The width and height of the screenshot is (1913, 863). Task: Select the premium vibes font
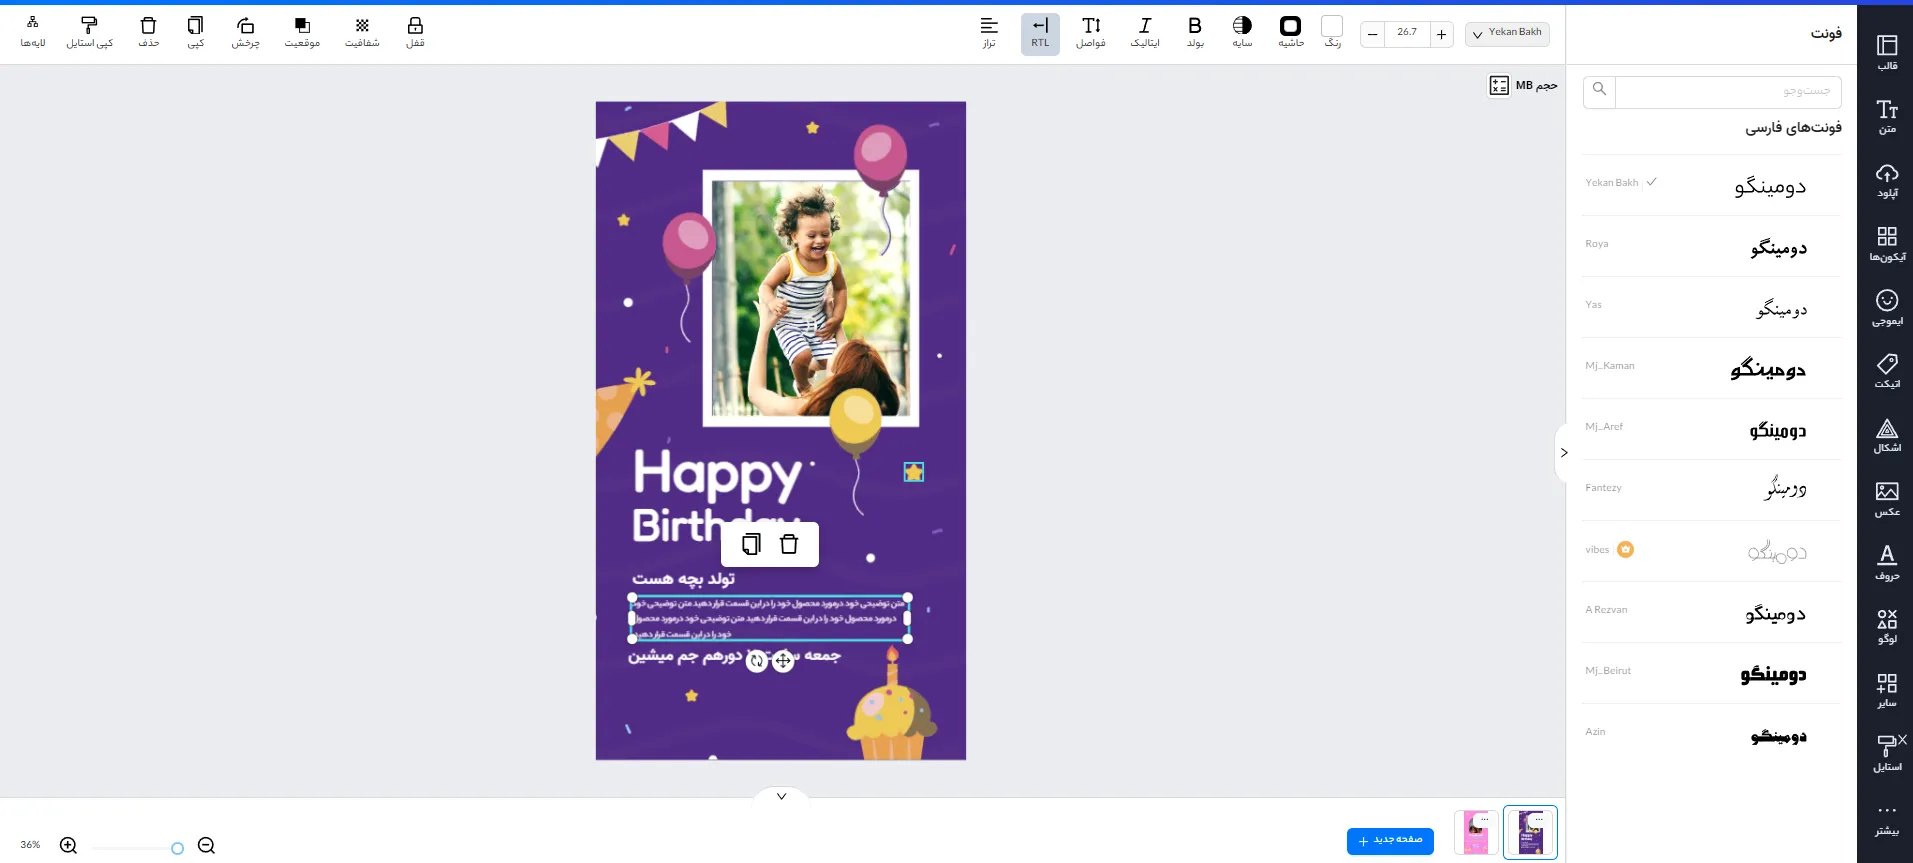coord(1711,551)
